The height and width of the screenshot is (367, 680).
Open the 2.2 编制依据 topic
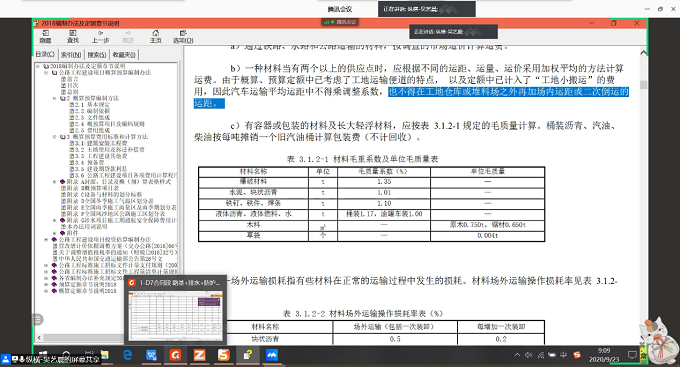point(92,111)
